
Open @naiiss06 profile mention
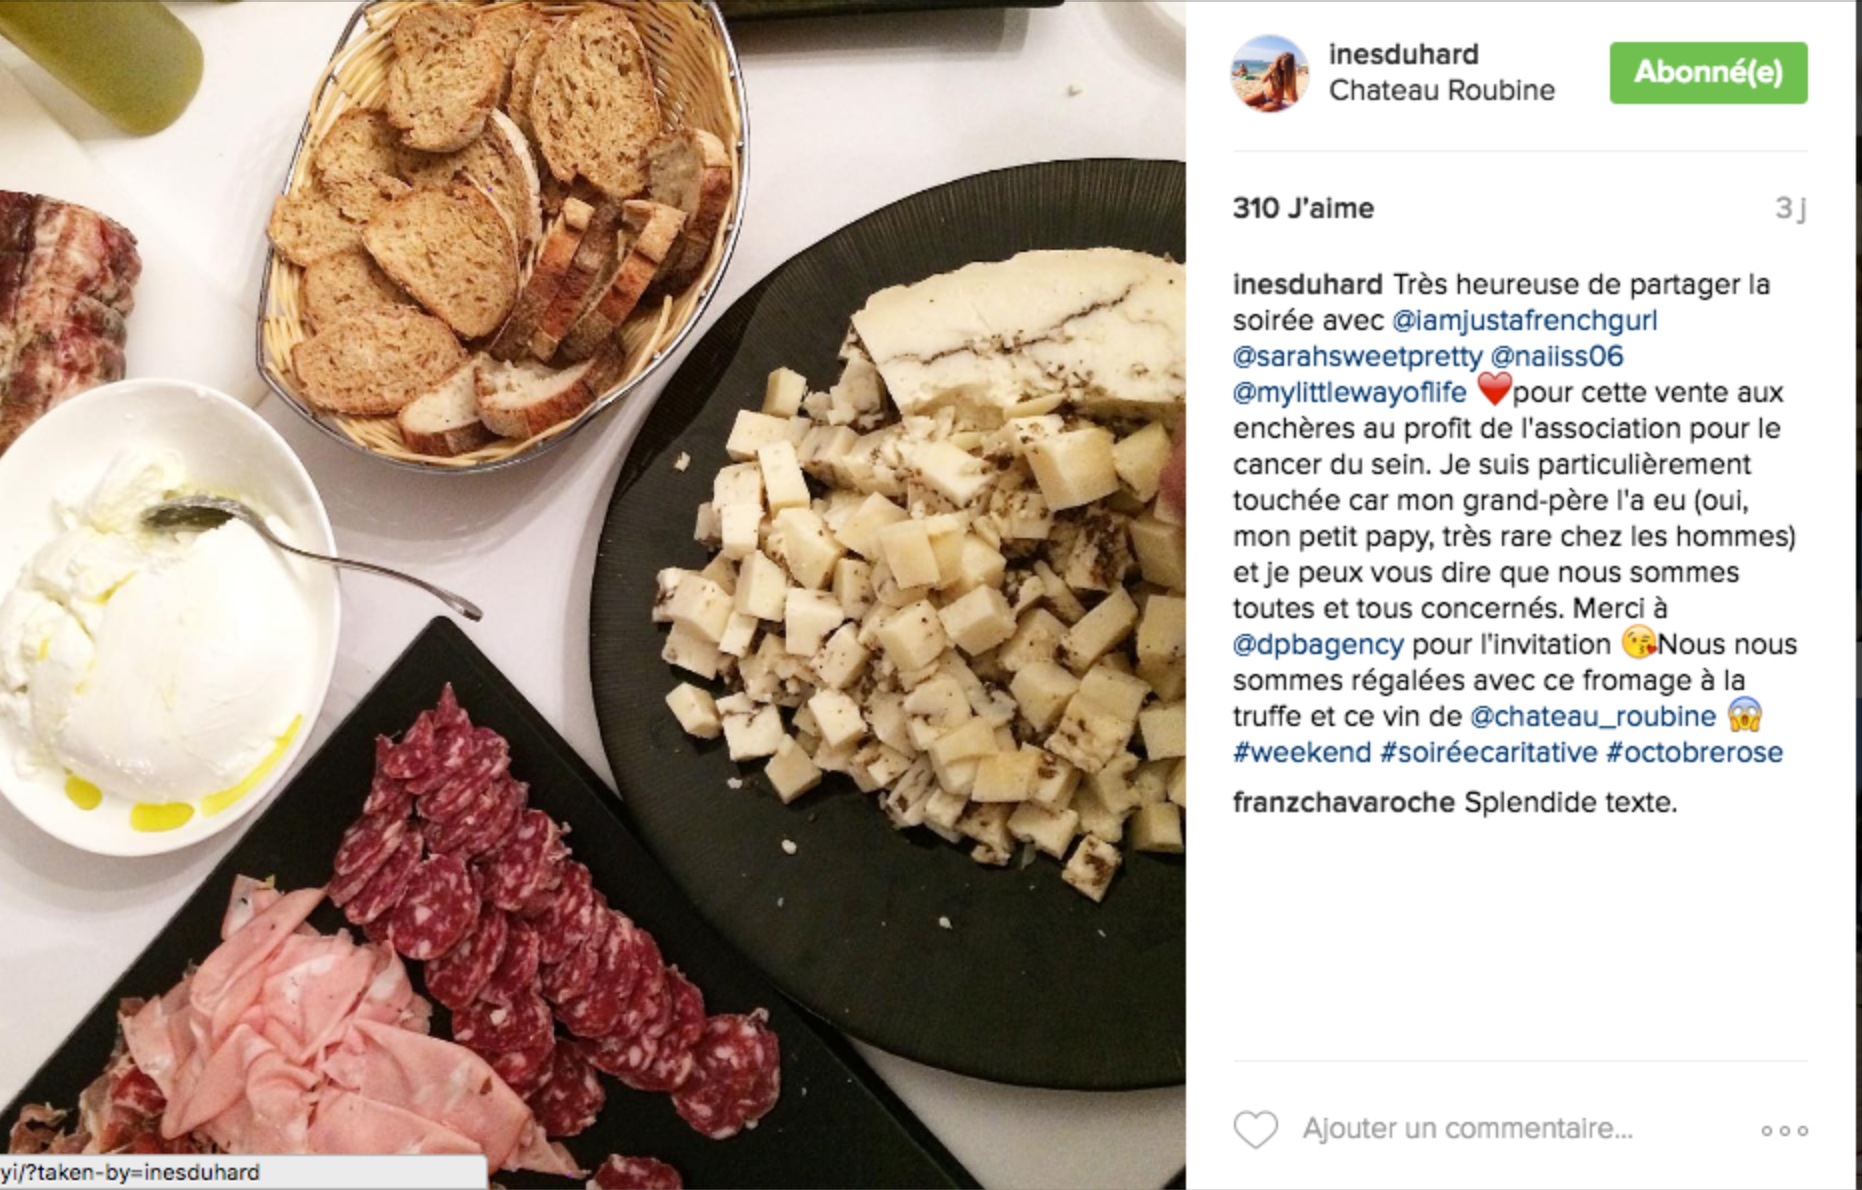point(1556,357)
